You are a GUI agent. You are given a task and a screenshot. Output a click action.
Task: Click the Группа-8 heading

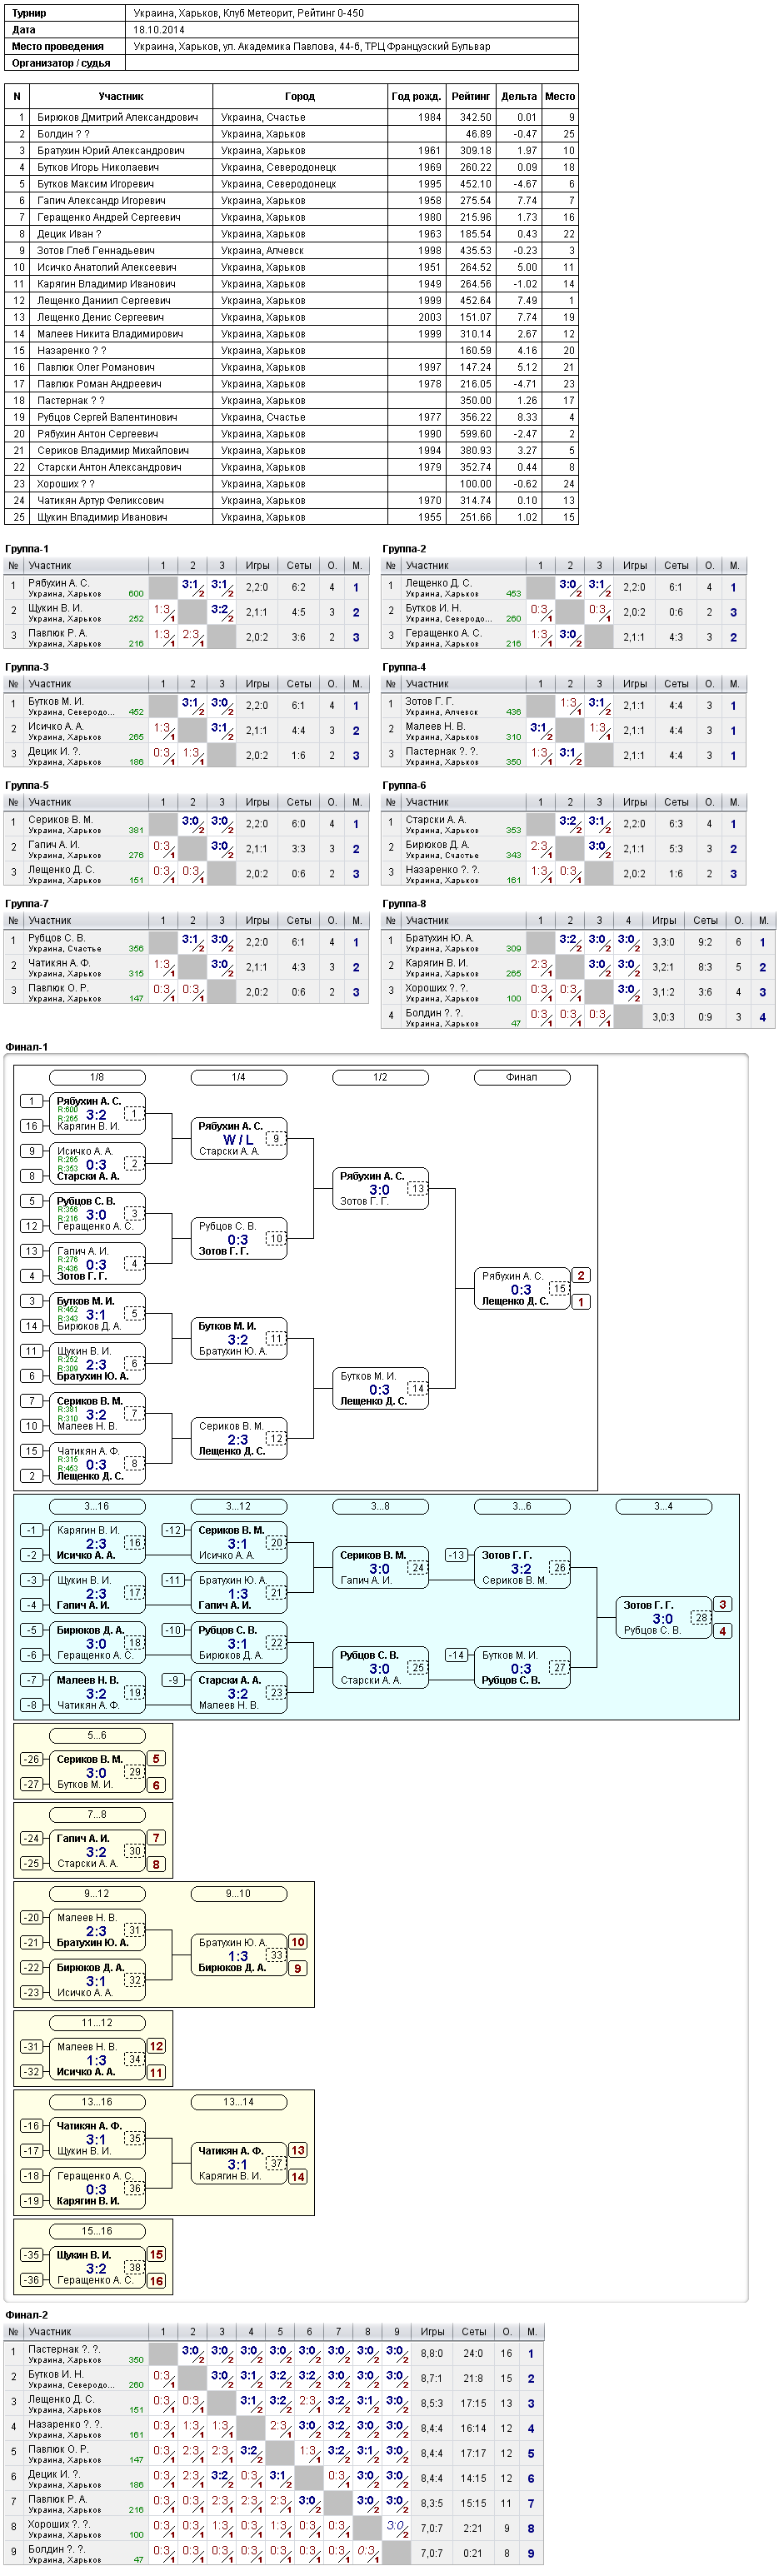(x=404, y=904)
